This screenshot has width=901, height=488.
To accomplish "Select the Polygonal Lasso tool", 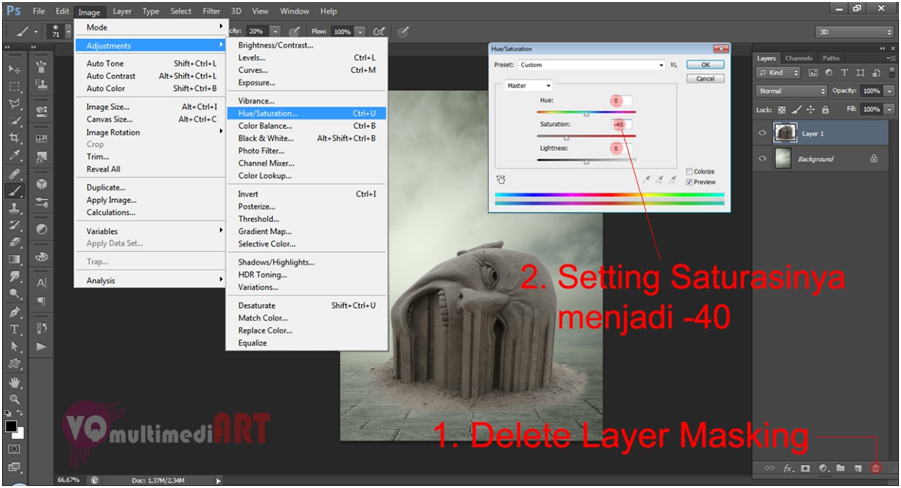I will [x=14, y=104].
